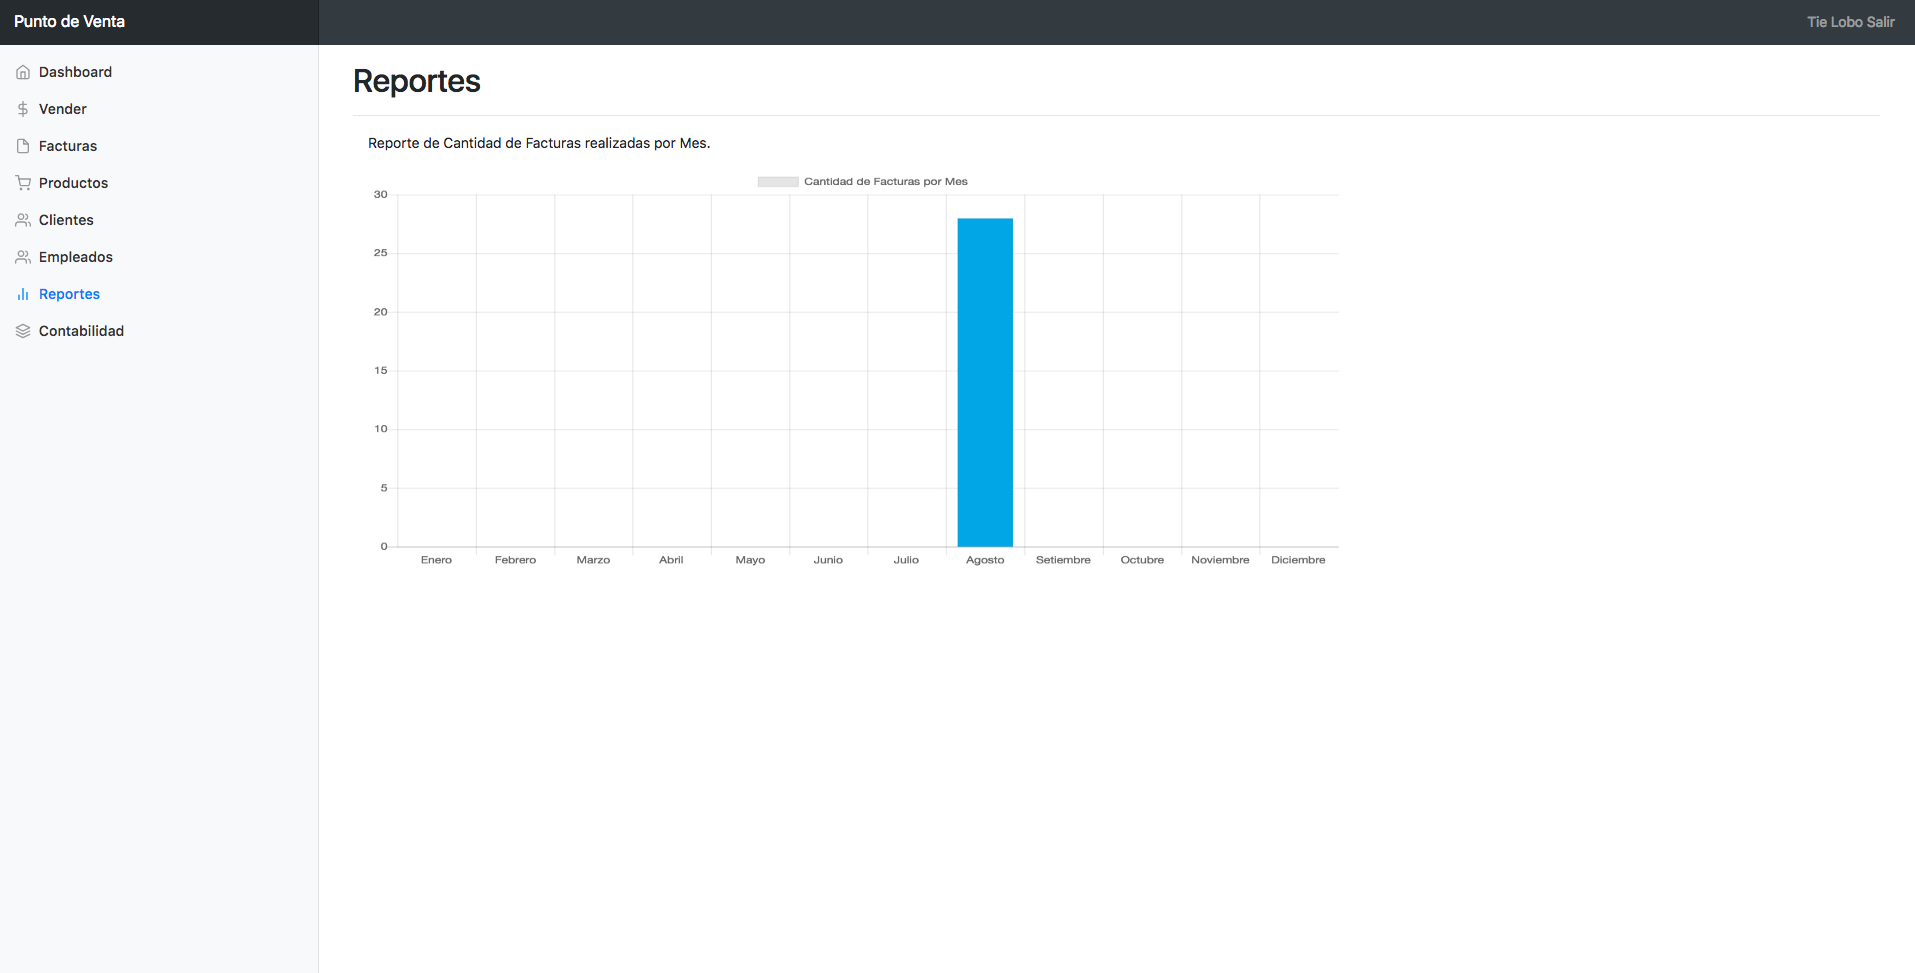Screen dimensions: 1915x973
Task: Open the Facturas section
Action: pos(68,146)
